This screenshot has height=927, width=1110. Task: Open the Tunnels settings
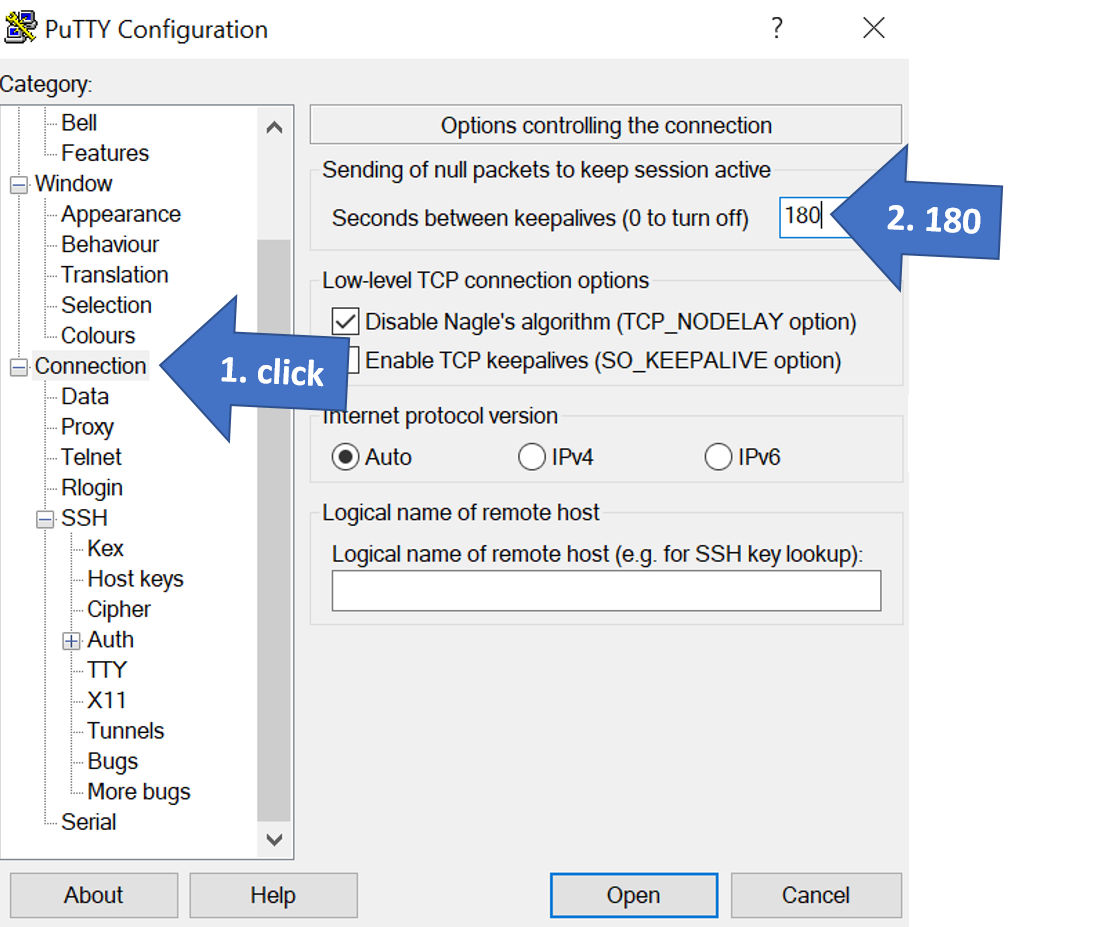125,732
